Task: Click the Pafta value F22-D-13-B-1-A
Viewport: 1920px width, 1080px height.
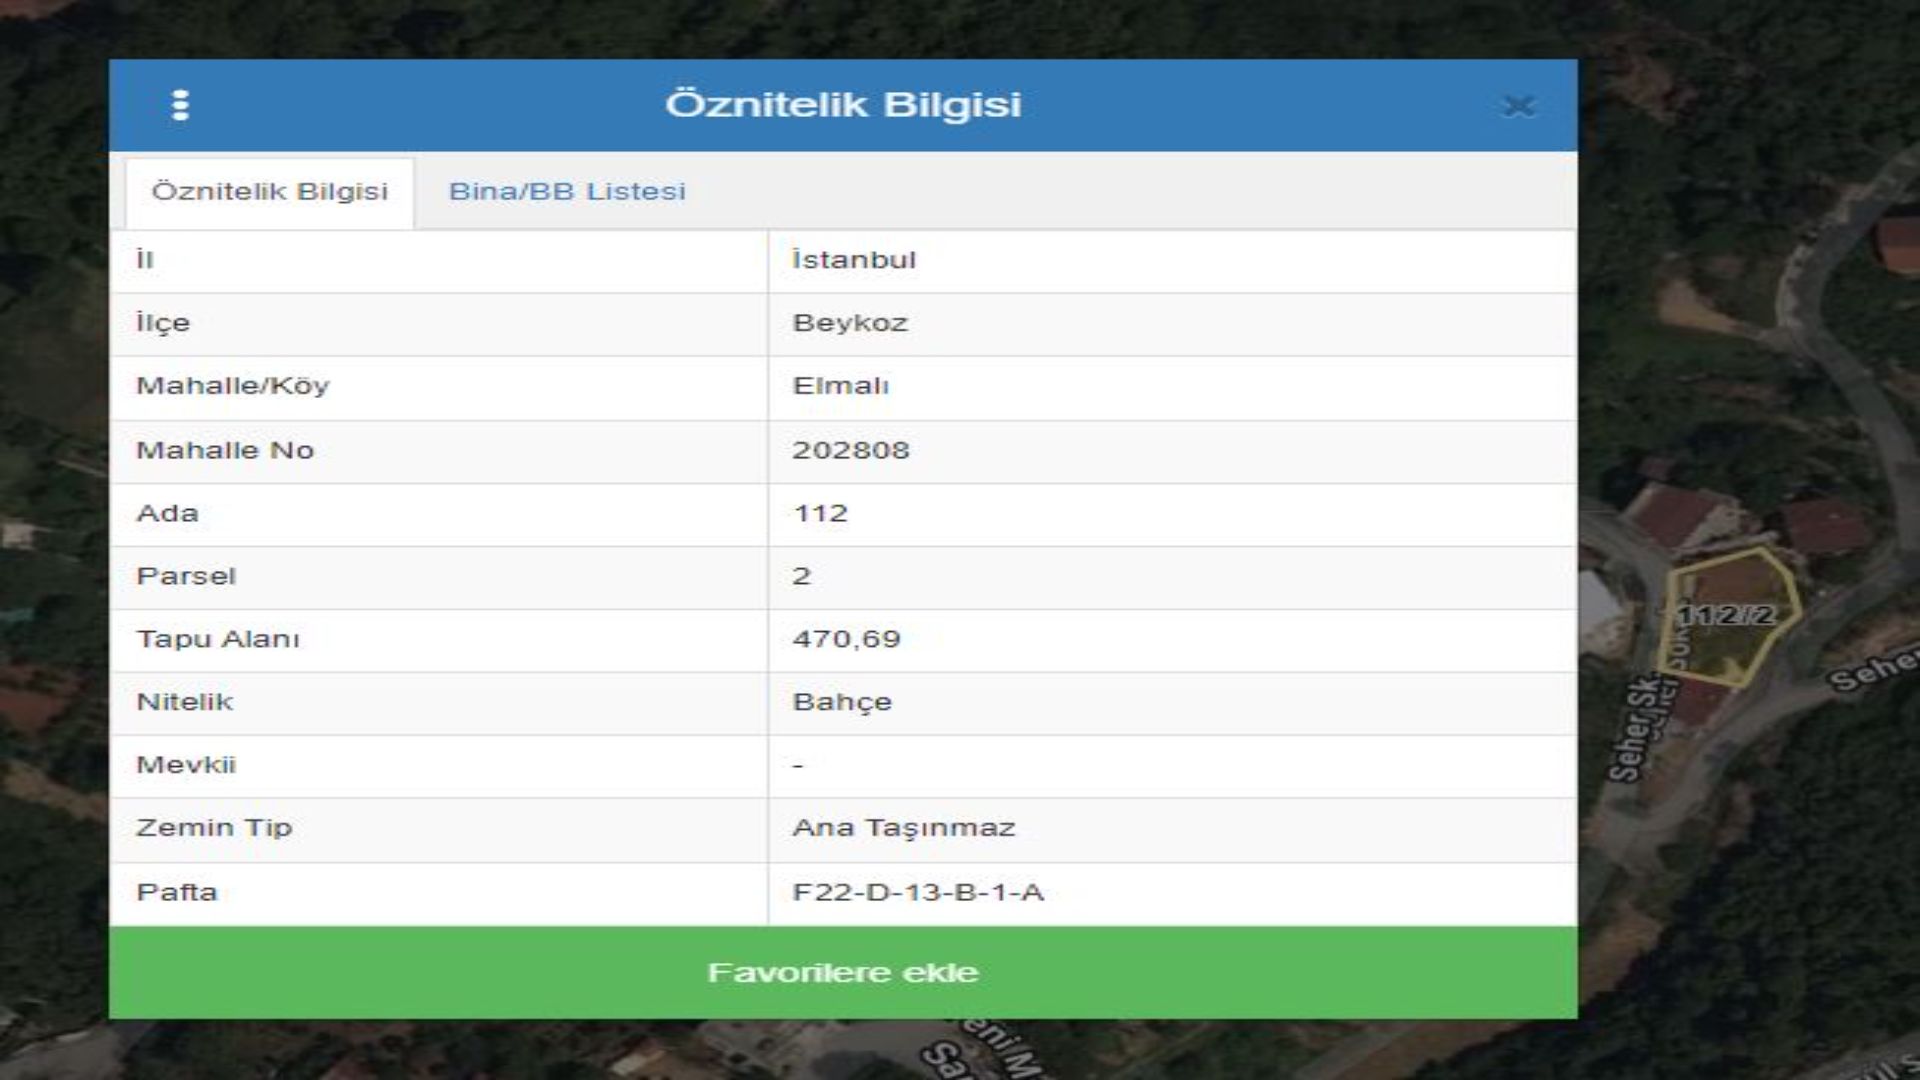Action: [x=918, y=892]
